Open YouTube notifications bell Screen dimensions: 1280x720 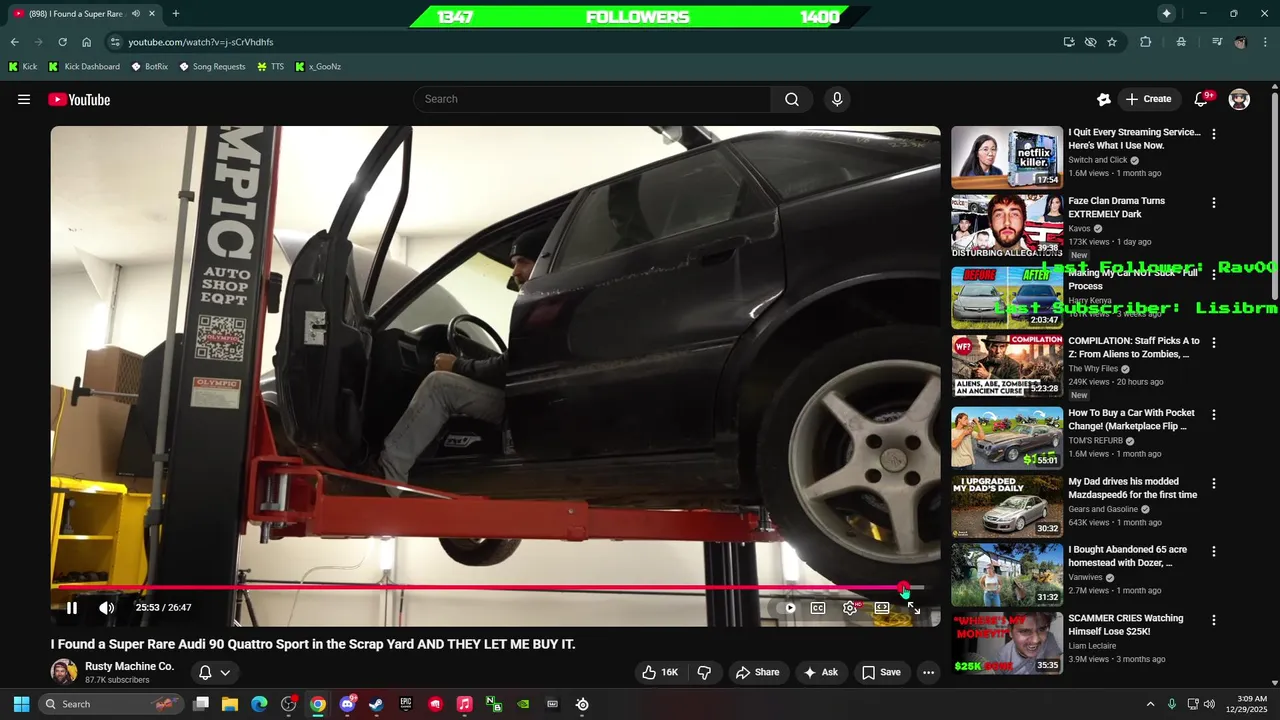tap(1202, 99)
